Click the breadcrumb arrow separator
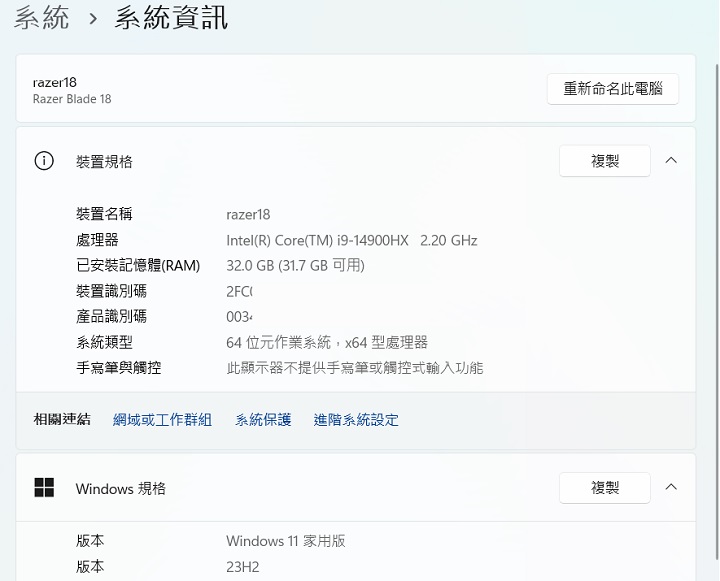 tap(93, 19)
